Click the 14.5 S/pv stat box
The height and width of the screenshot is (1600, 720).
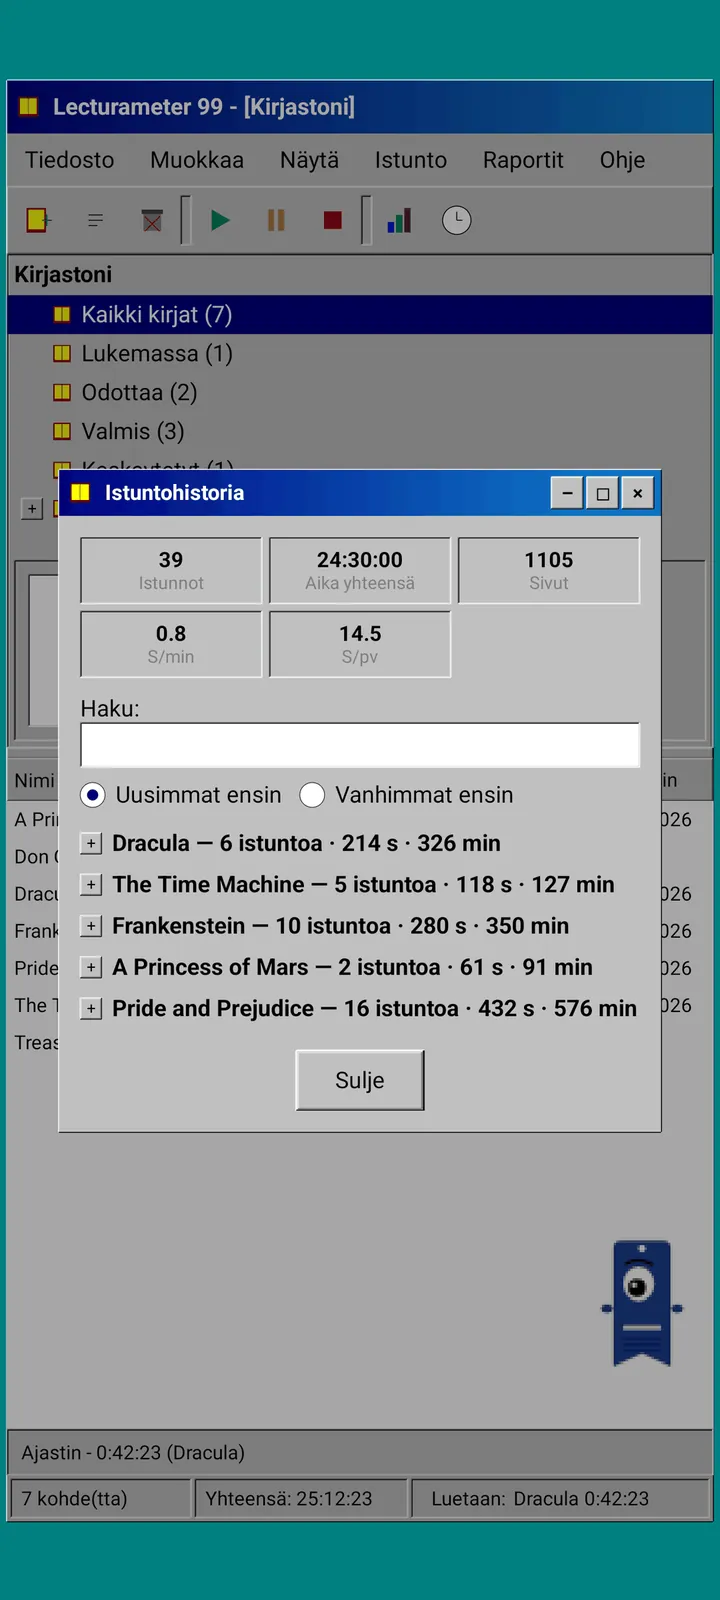pyautogui.click(x=360, y=644)
